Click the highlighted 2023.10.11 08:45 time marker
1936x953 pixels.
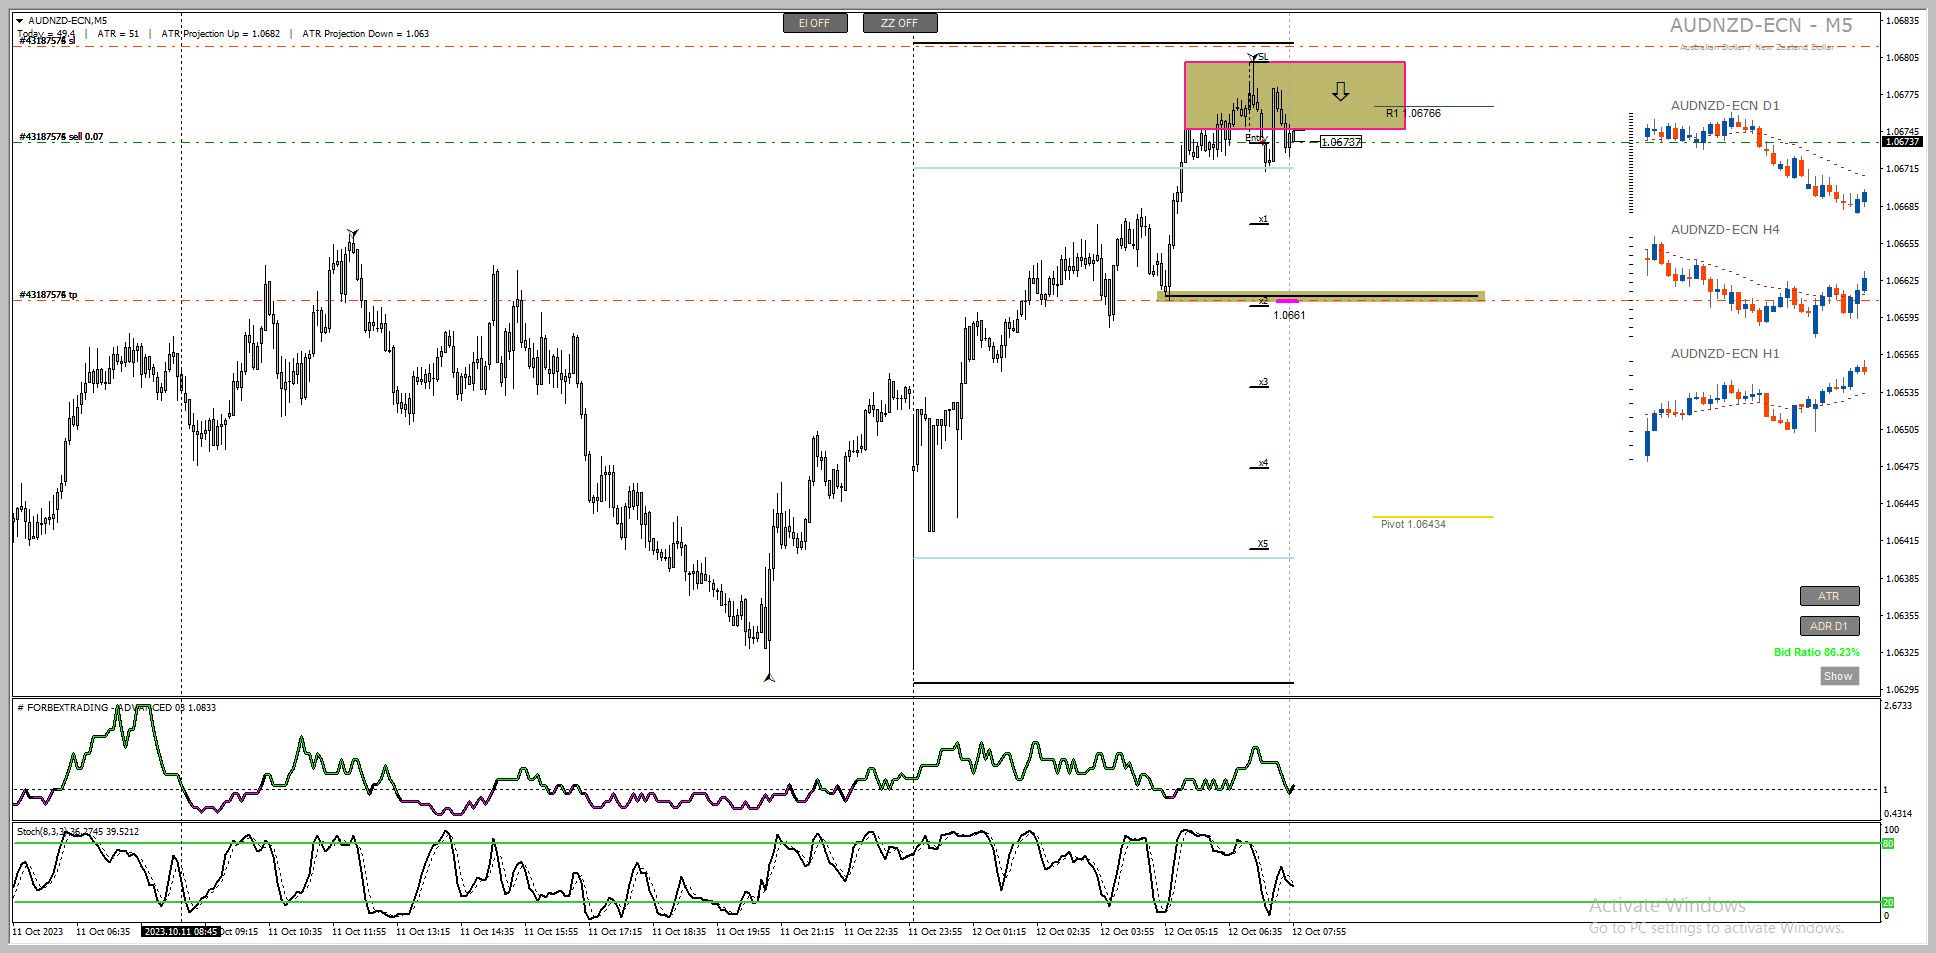[181, 931]
